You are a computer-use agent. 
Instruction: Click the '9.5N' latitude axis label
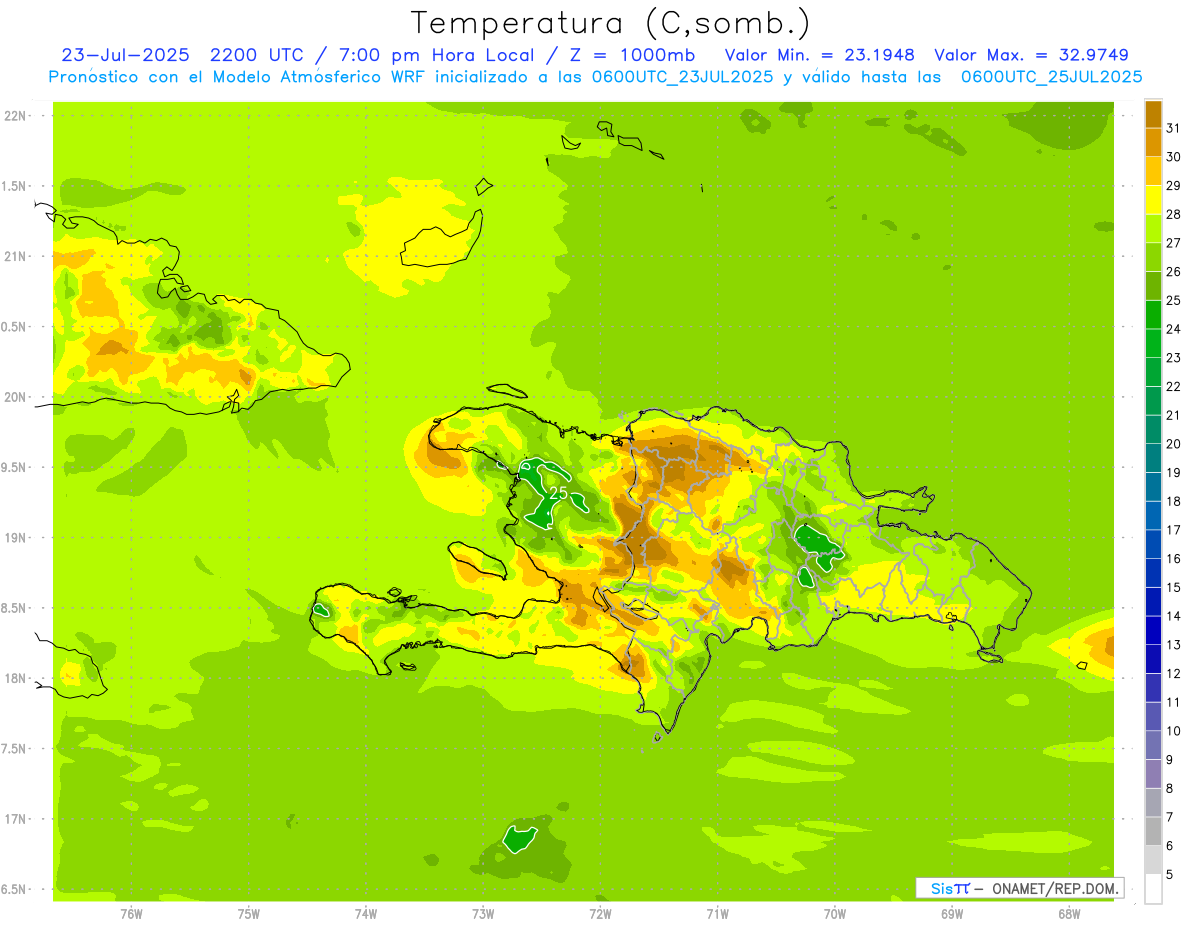15,467
